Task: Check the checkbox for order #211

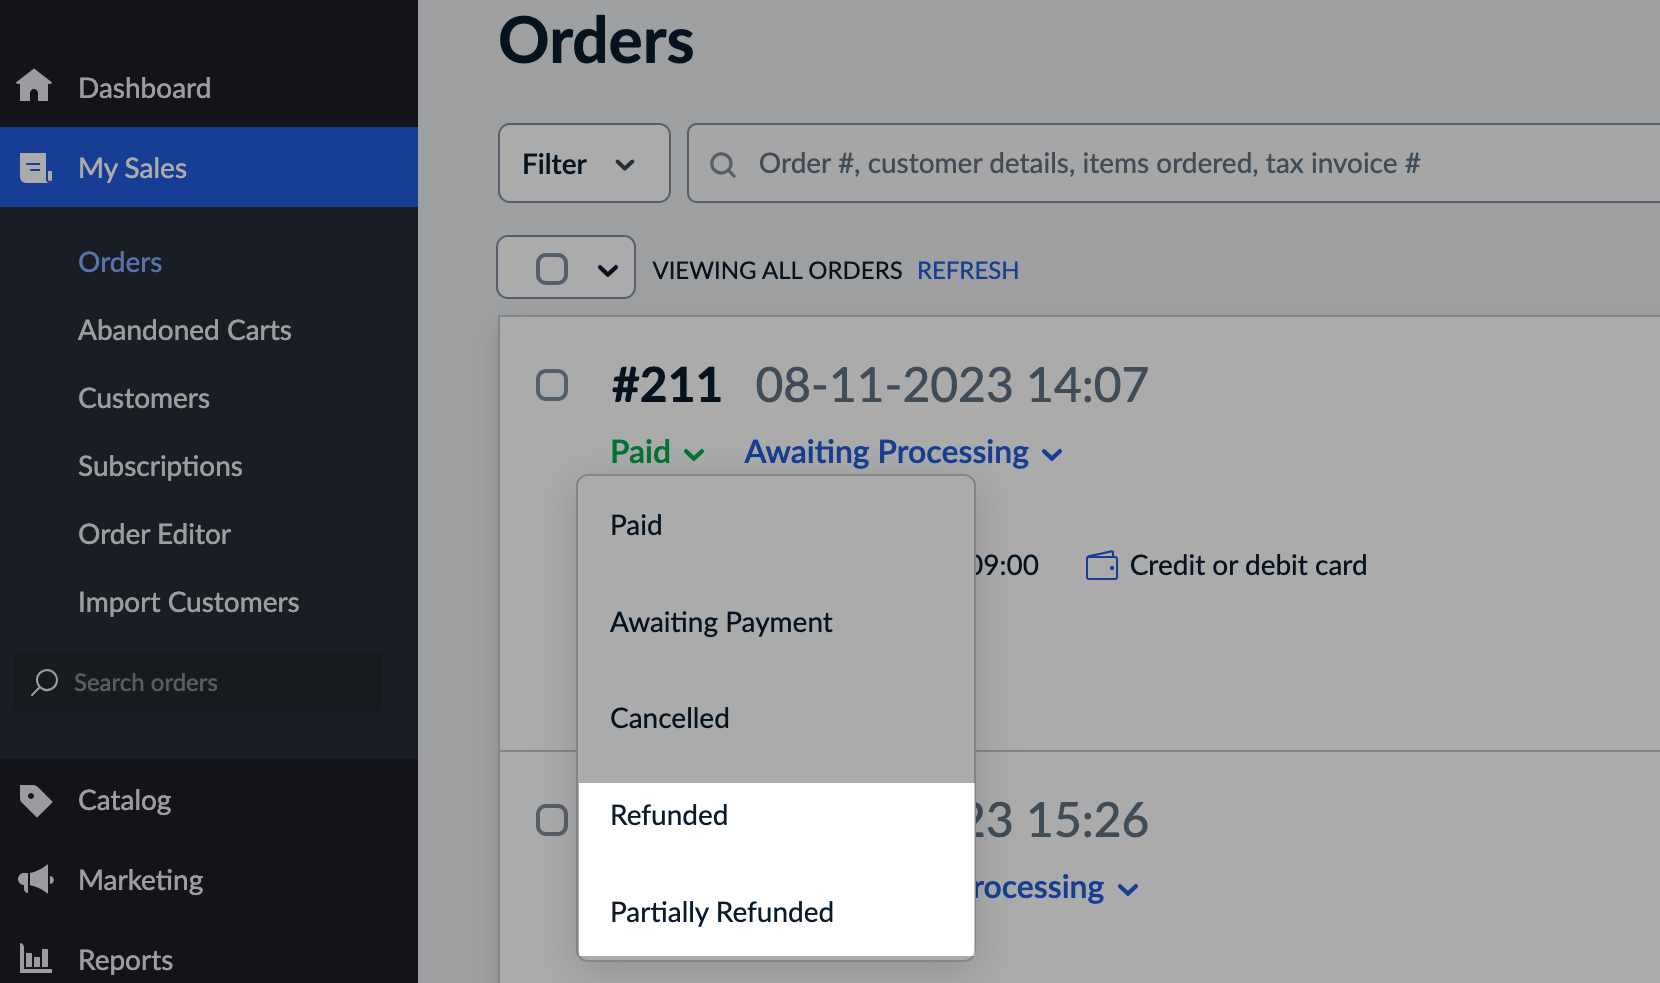Action: pos(551,384)
